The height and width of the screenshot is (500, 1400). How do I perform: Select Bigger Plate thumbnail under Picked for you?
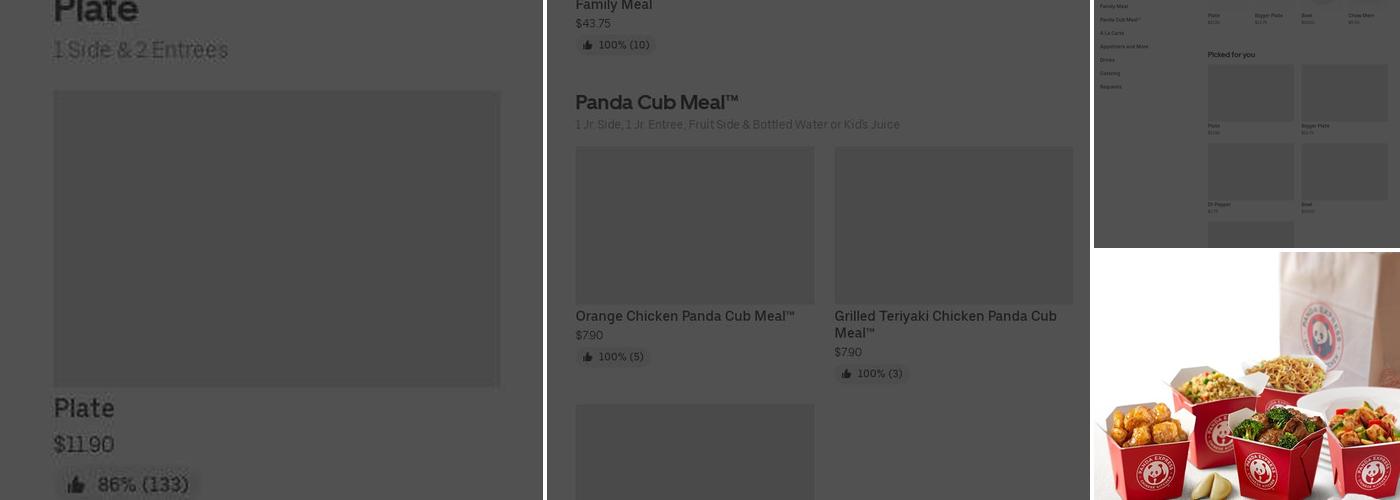[1343, 93]
